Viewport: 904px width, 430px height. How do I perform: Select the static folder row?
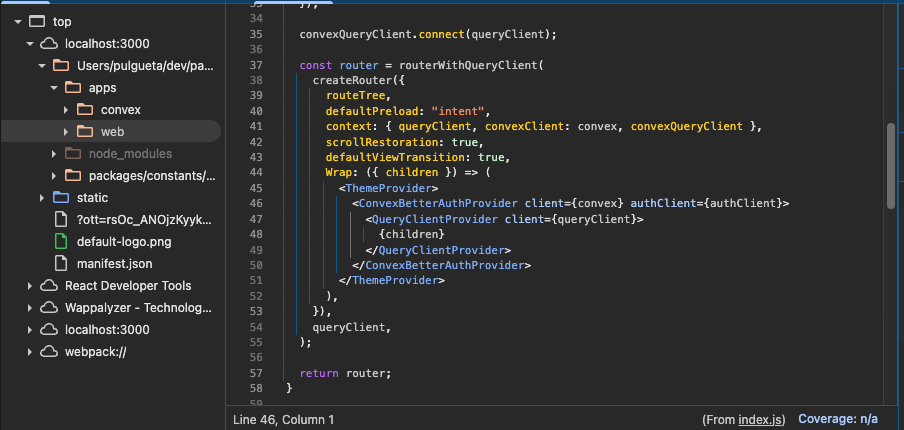coord(111,198)
